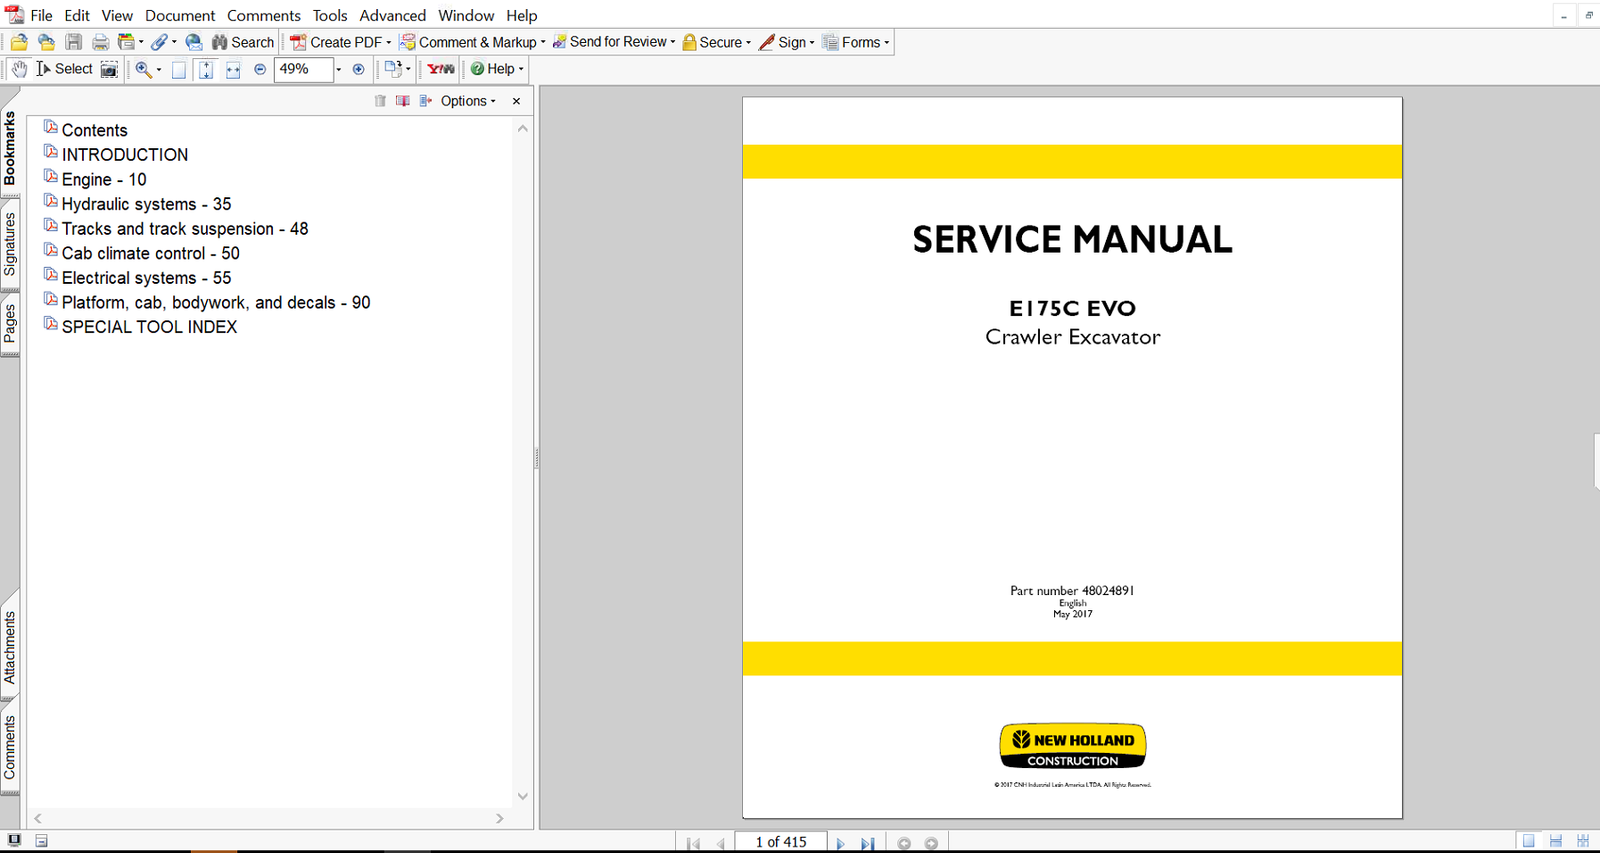Go to the next page arrow
Image resolution: width=1600 pixels, height=853 pixels.
click(840, 843)
